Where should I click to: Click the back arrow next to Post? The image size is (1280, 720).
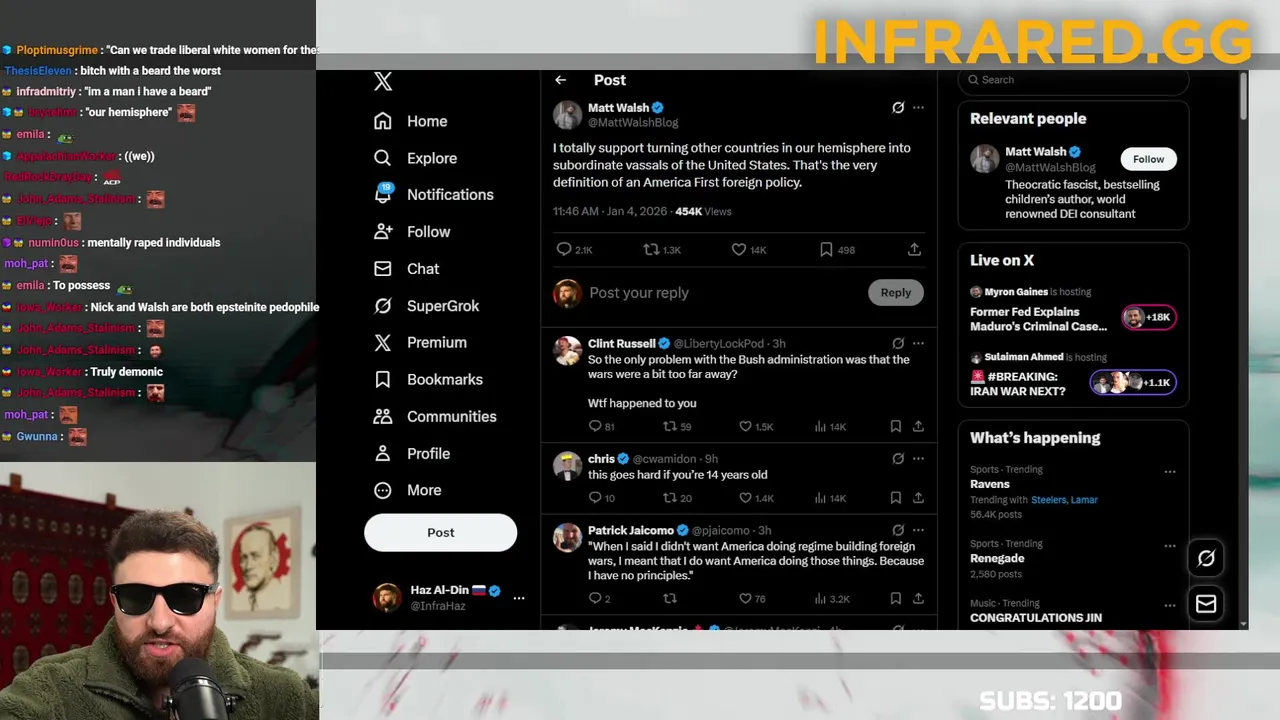[x=561, y=80]
